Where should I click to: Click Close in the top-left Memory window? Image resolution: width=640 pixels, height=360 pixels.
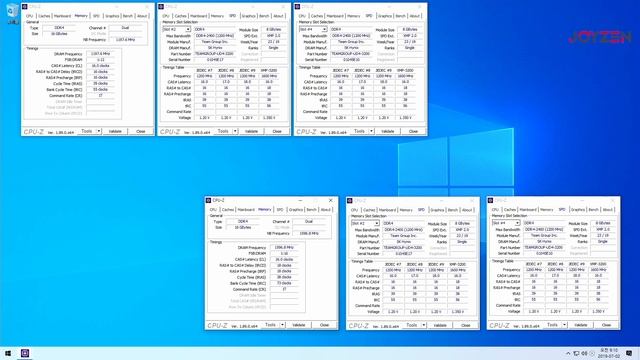point(140,131)
